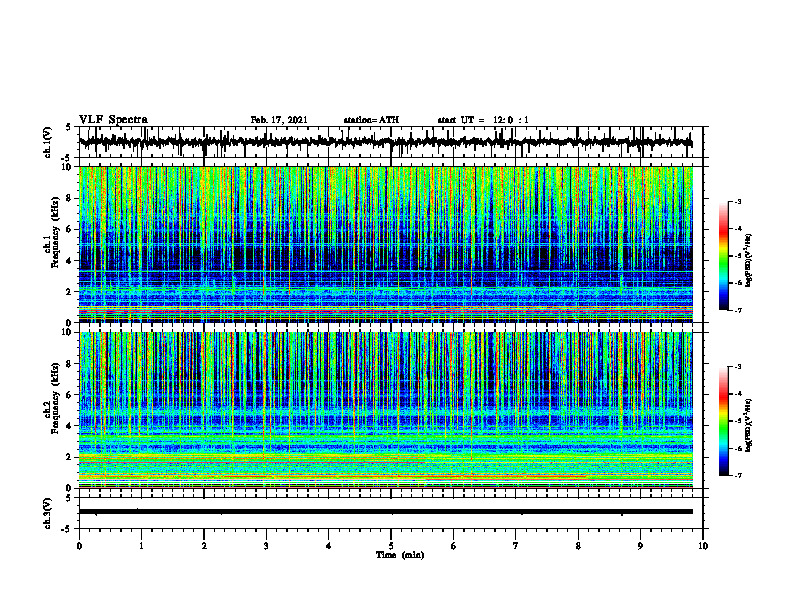The image size is (792, 612).
Task: Click the time axis tick label "0"
Action: (x=79, y=546)
